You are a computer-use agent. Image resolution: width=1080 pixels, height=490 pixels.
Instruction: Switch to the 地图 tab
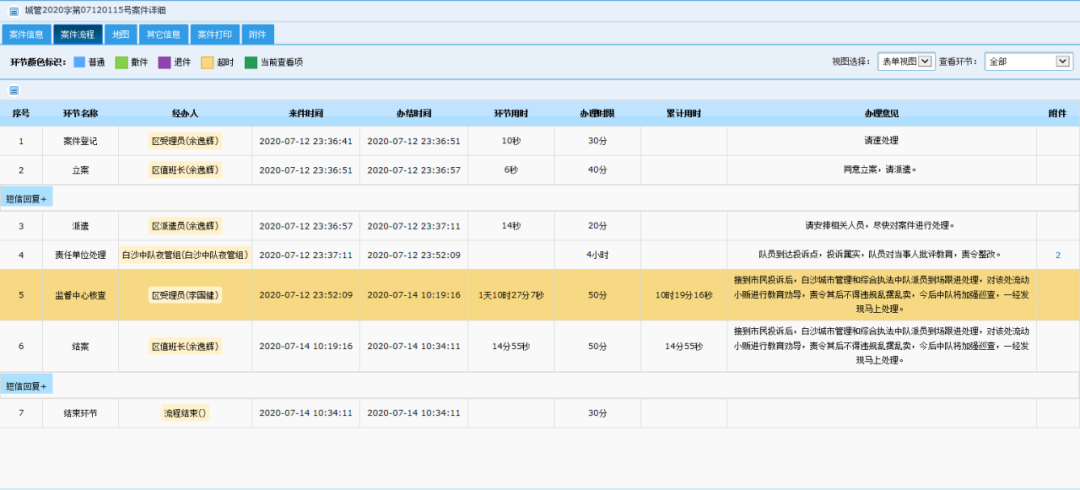point(121,34)
